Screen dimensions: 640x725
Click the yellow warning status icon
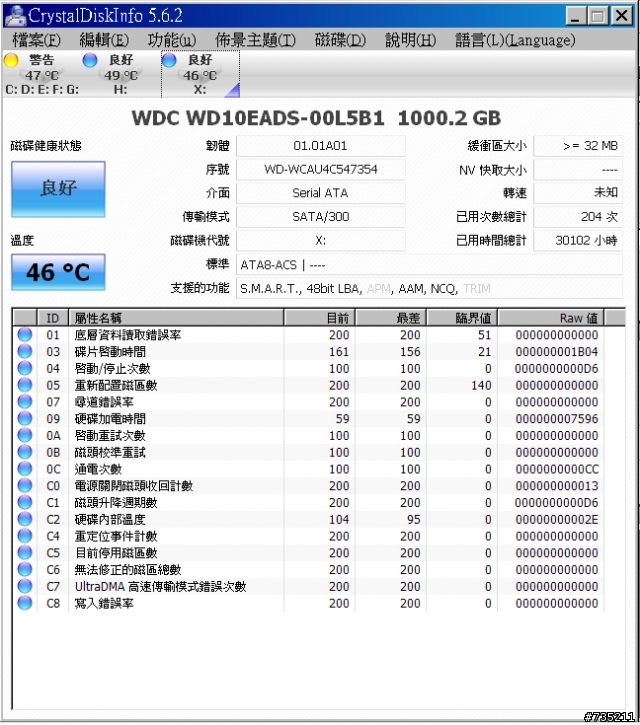tap(11, 60)
